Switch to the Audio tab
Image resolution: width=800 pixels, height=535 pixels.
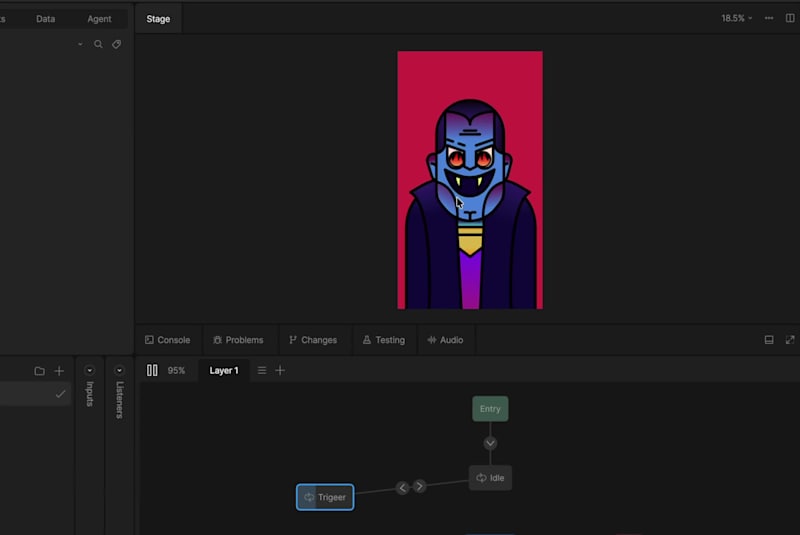(x=445, y=340)
